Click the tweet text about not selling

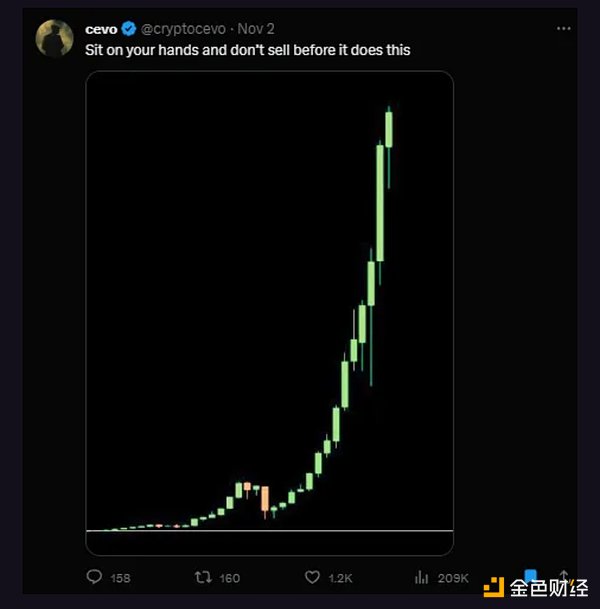[247, 49]
